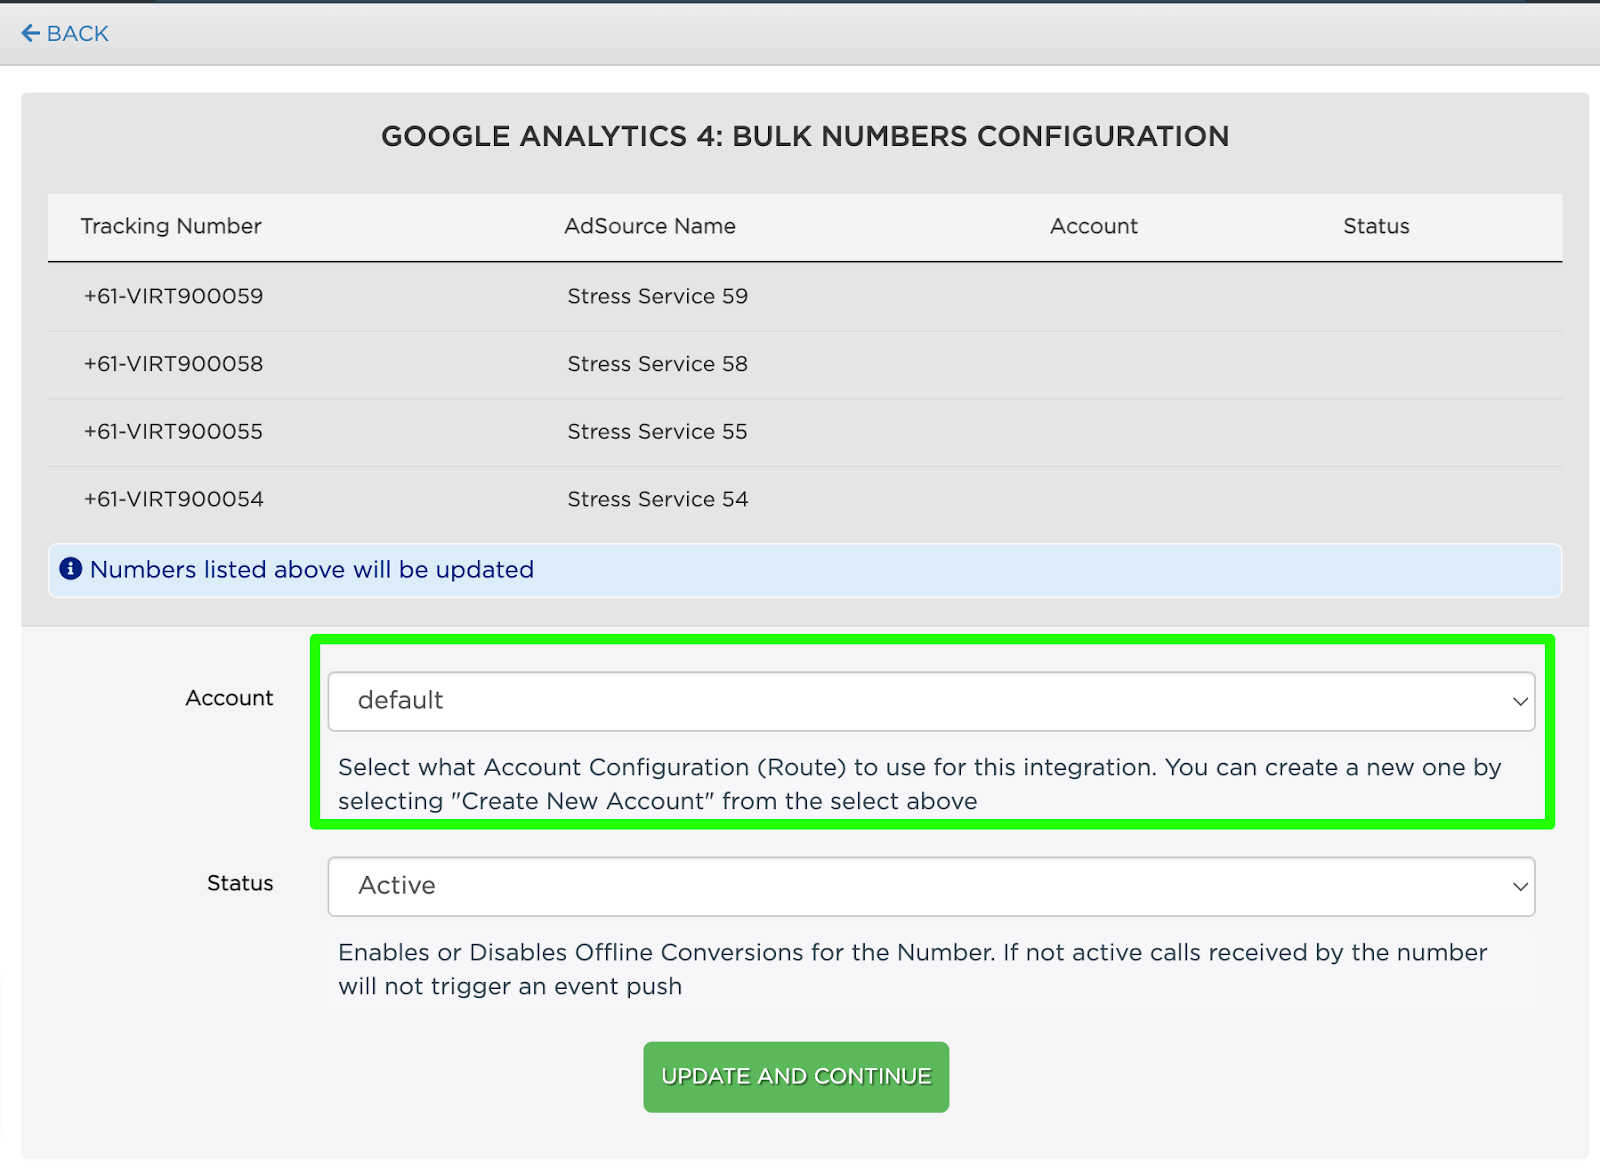Select tracking number +61-VIRT900054

click(174, 499)
